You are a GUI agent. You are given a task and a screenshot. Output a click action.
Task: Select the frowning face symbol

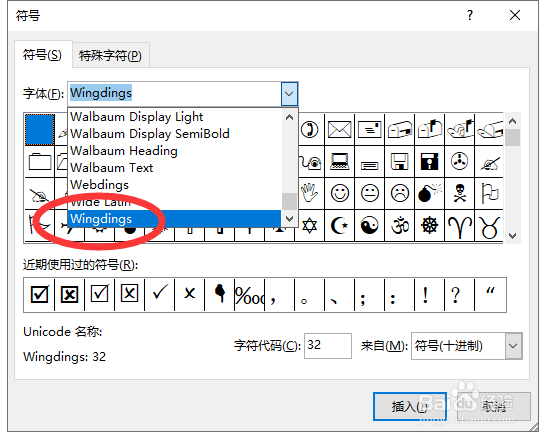pyautogui.click(x=399, y=193)
